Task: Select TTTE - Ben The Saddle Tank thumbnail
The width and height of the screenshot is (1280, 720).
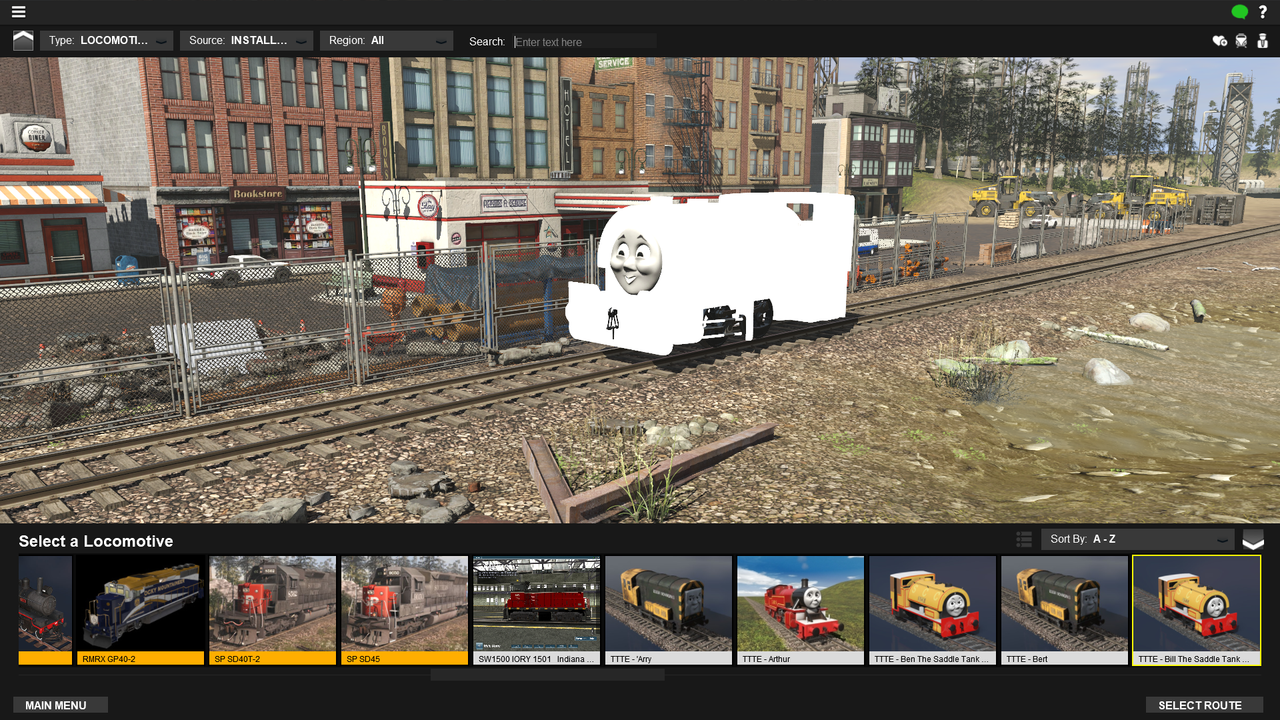Action: (932, 611)
